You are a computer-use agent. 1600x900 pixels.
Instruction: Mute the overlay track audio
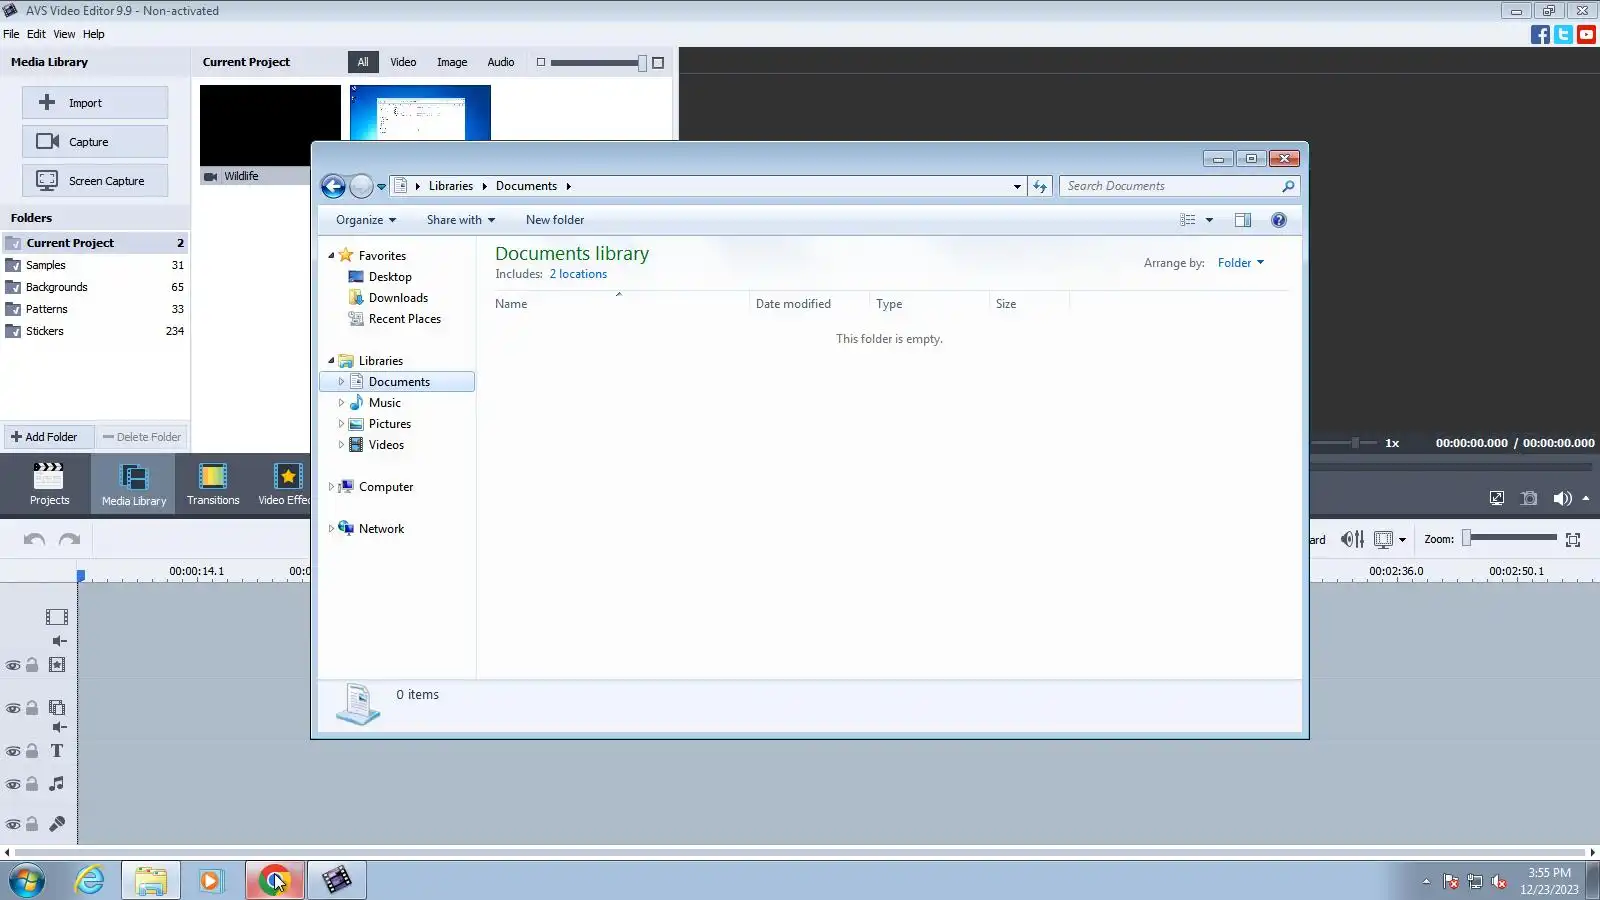tap(60, 727)
